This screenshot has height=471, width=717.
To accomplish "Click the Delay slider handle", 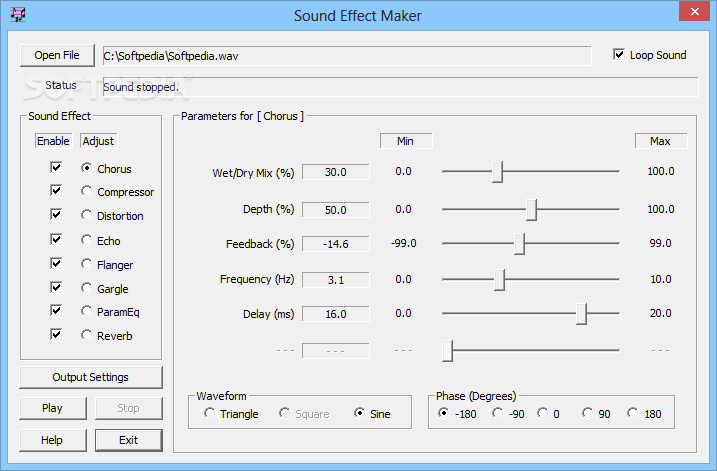I will click(581, 314).
